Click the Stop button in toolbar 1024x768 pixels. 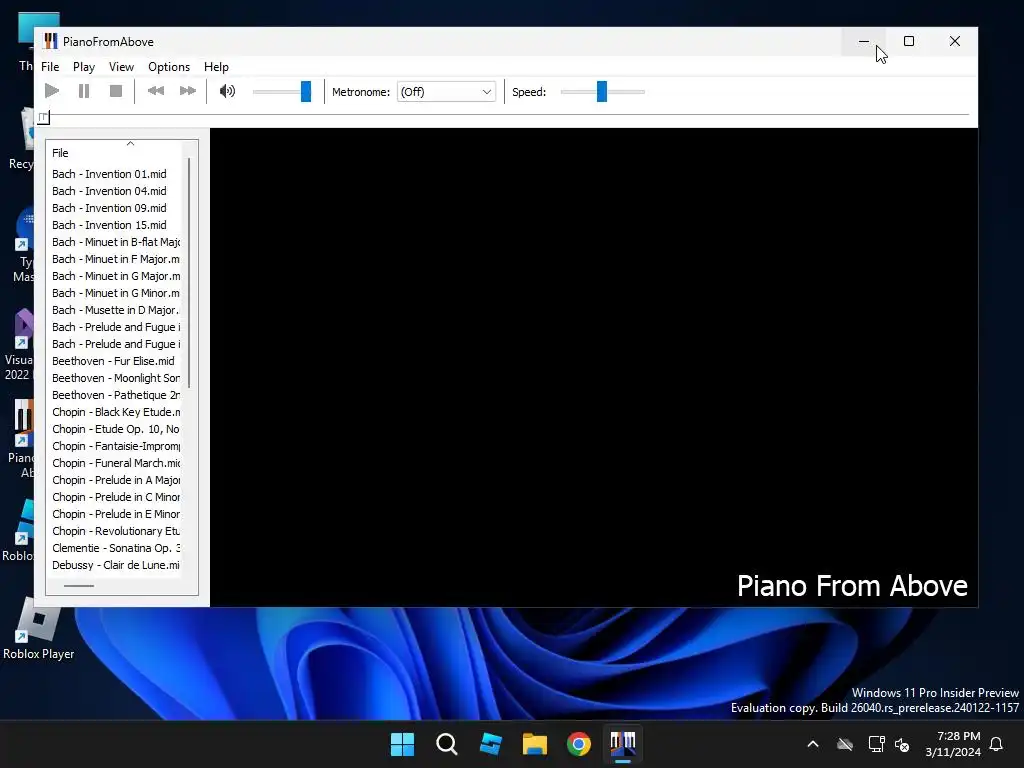(116, 91)
